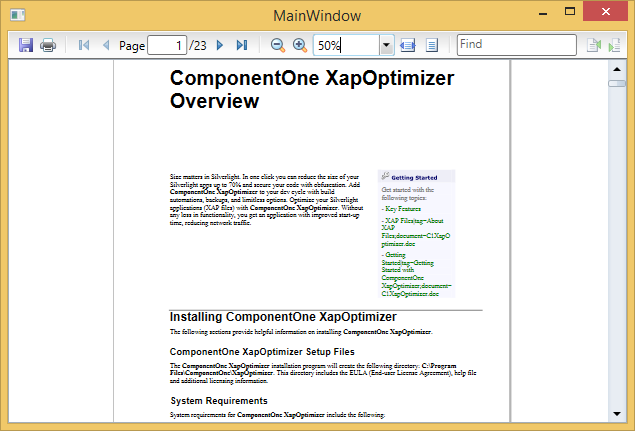This screenshot has height=431, width=635.
Task: Fit the page to width
Action: coord(408,45)
